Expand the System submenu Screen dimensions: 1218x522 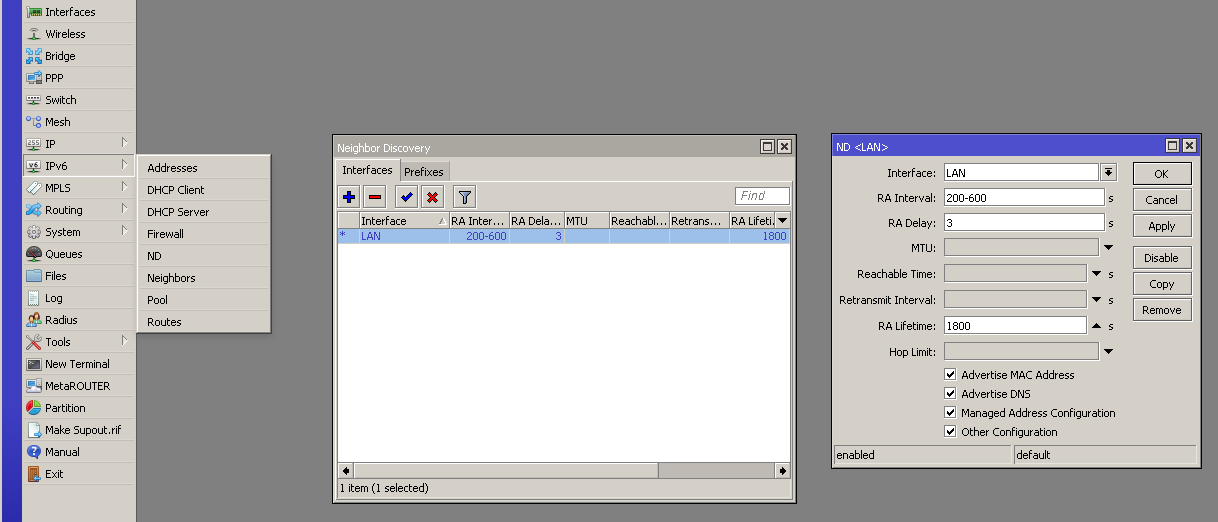(78, 232)
